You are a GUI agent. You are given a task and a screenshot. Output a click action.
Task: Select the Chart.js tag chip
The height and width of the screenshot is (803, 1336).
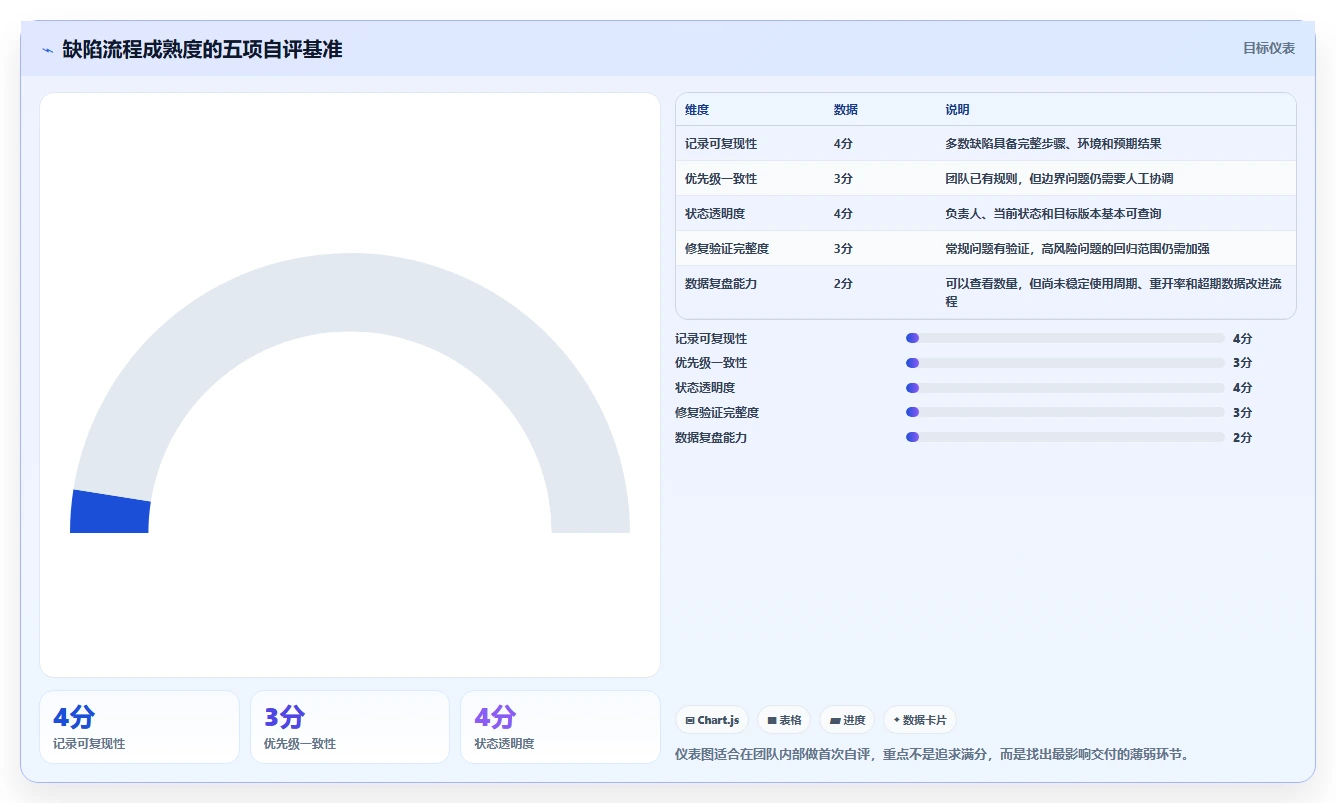point(712,720)
